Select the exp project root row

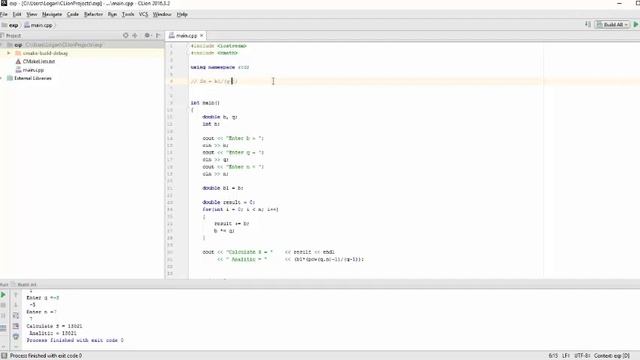(82, 45)
